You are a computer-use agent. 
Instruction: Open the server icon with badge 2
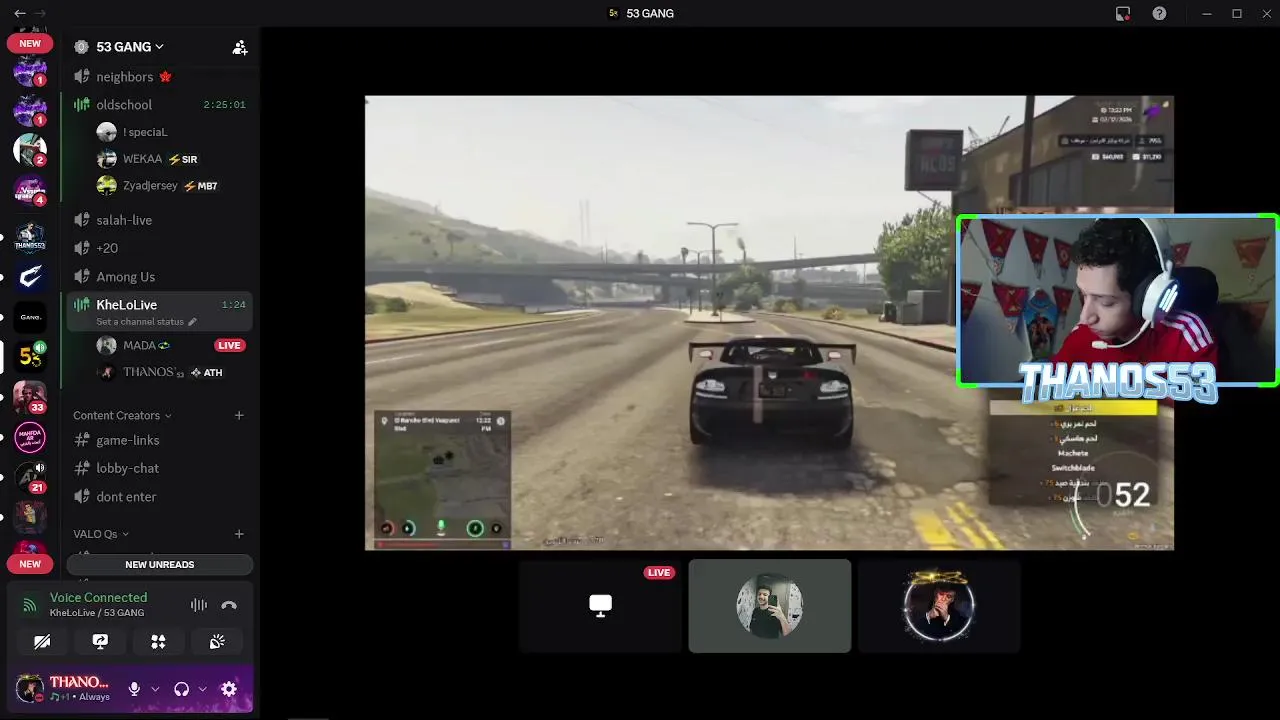pyautogui.click(x=30, y=150)
